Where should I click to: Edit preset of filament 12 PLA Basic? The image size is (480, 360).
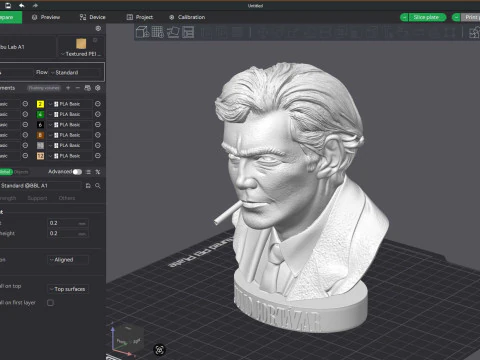click(x=98, y=156)
